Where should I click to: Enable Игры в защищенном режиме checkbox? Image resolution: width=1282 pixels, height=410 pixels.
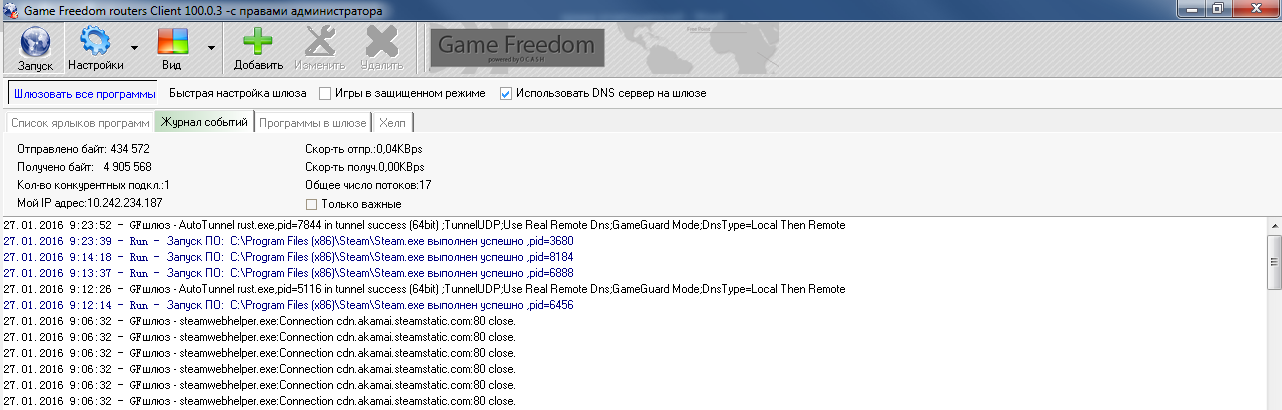325,93
